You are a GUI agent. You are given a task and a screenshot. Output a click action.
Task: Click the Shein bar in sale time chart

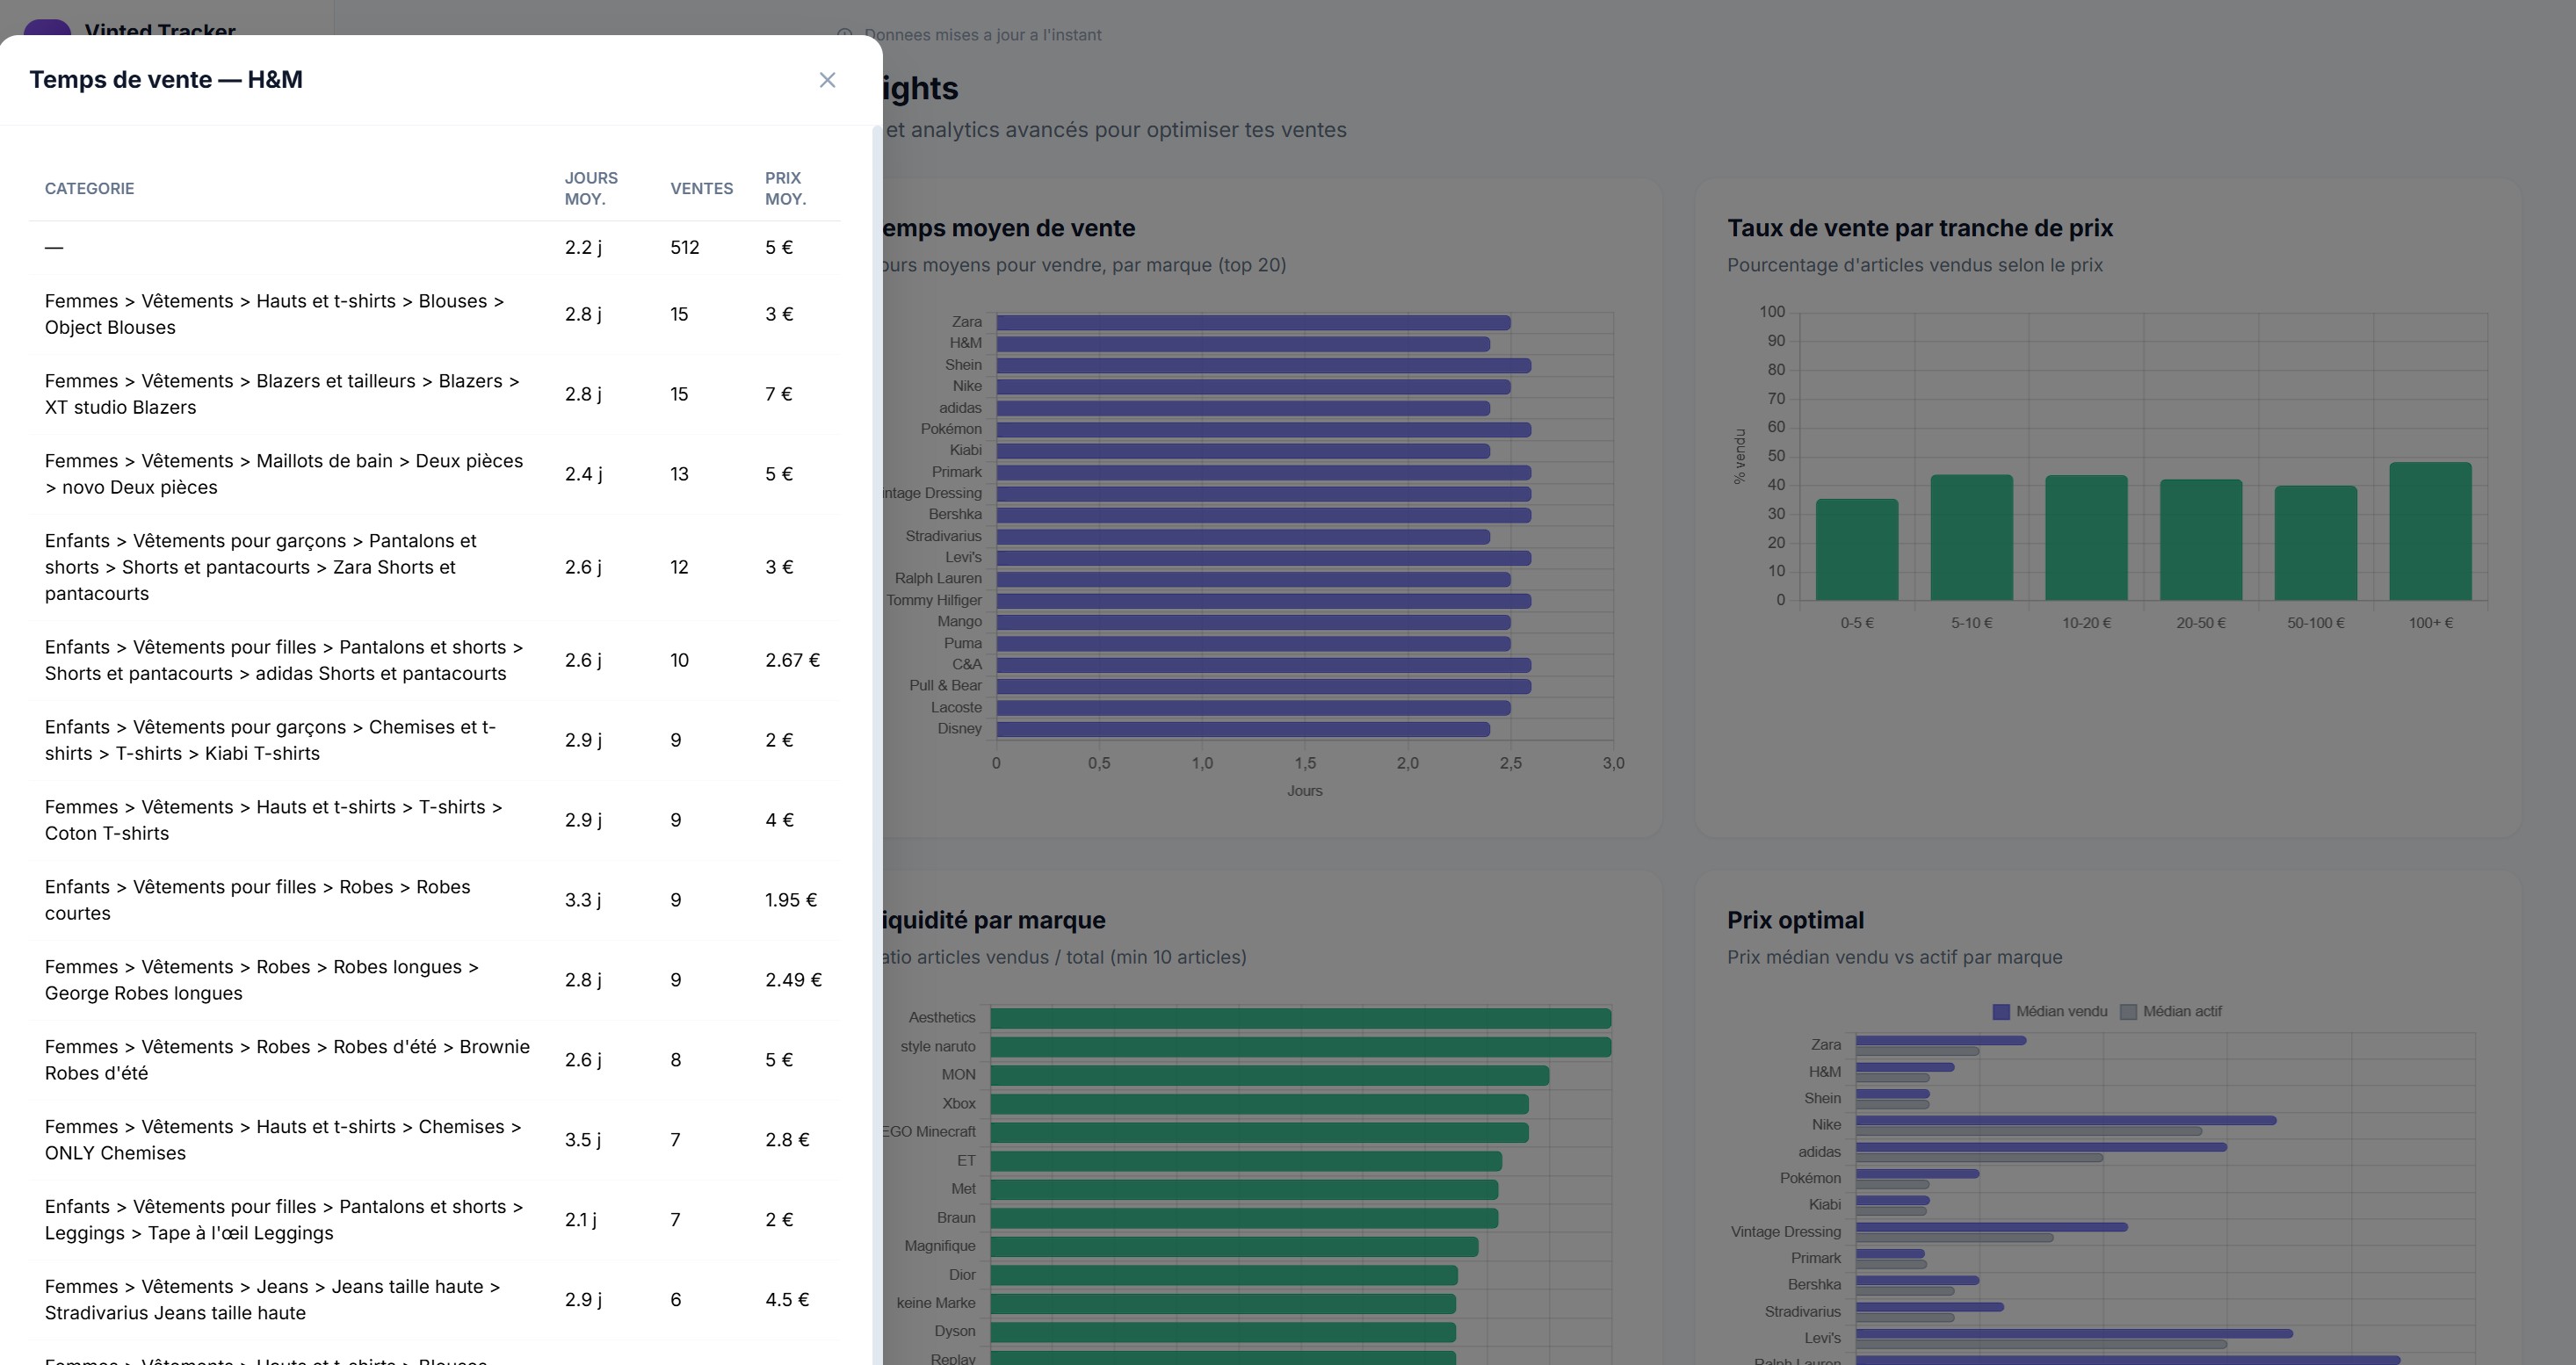coord(1263,365)
